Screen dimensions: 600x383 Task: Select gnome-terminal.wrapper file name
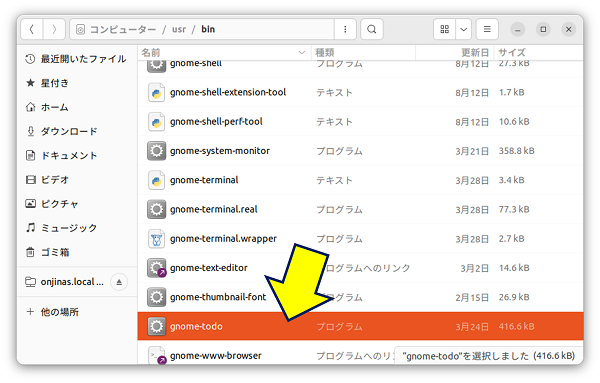point(223,238)
